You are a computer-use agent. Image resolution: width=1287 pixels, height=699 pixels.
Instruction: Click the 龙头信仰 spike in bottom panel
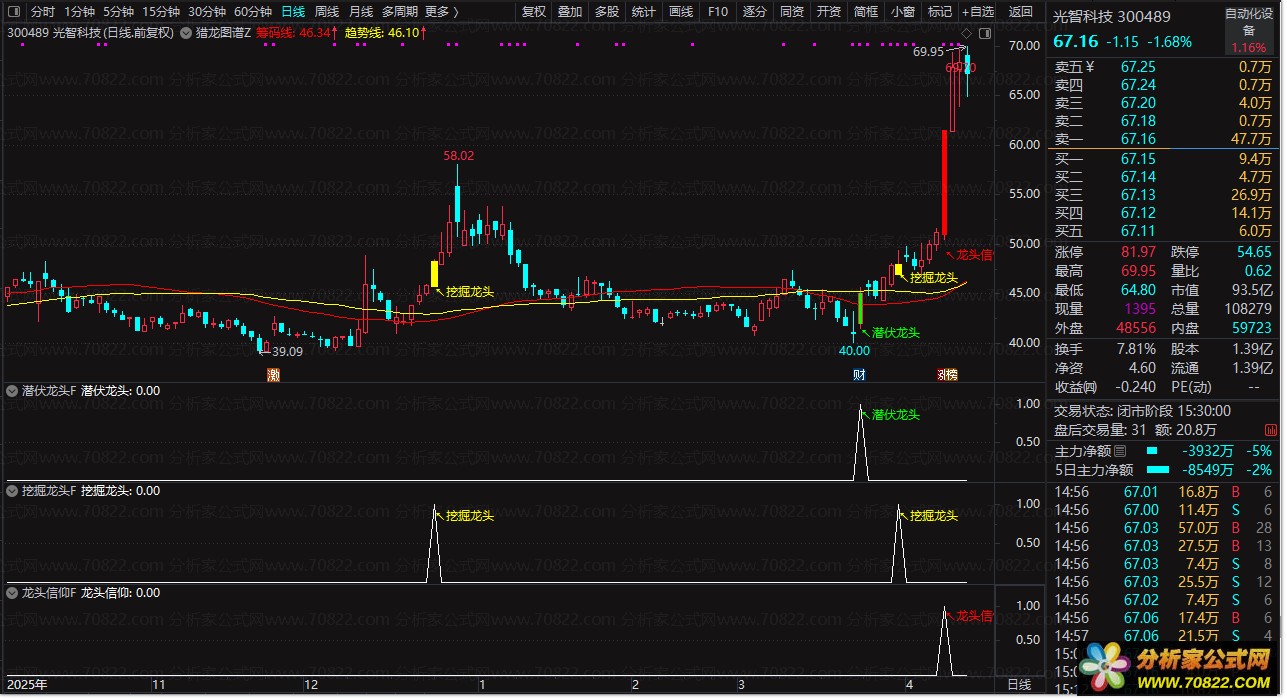(x=945, y=640)
